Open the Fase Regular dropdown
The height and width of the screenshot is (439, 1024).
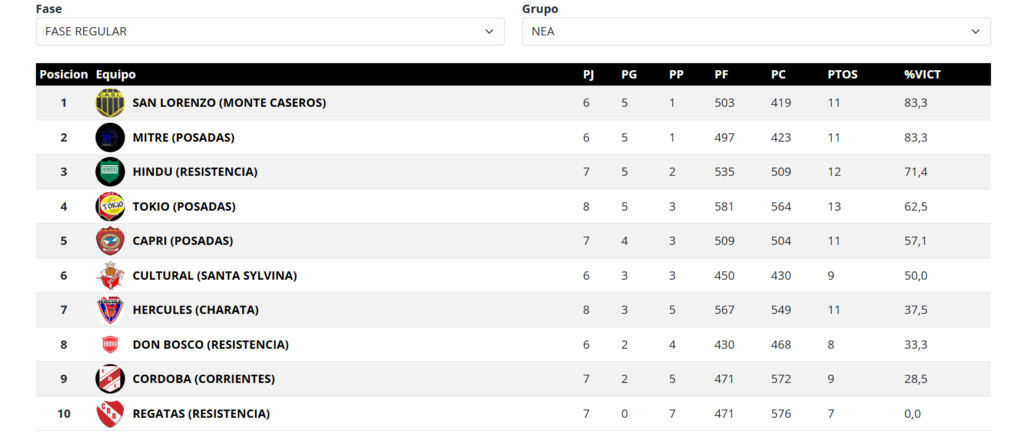[269, 31]
